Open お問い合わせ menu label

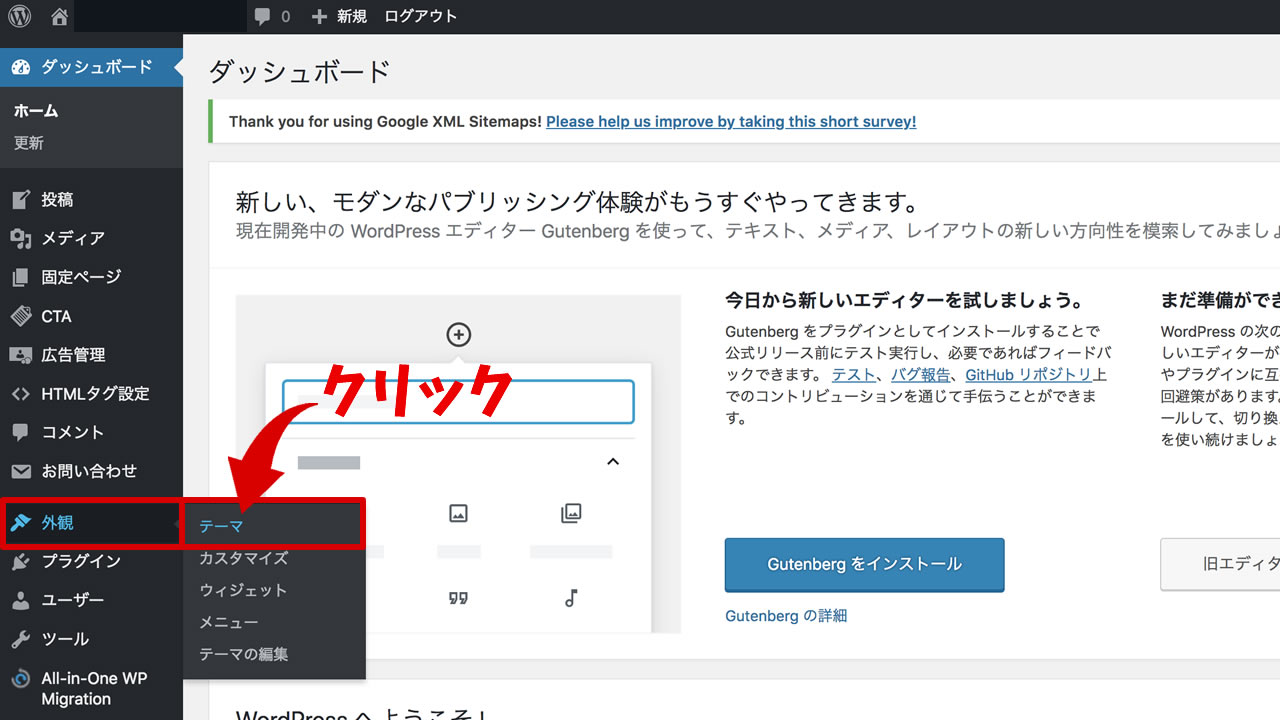[x=89, y=471]
